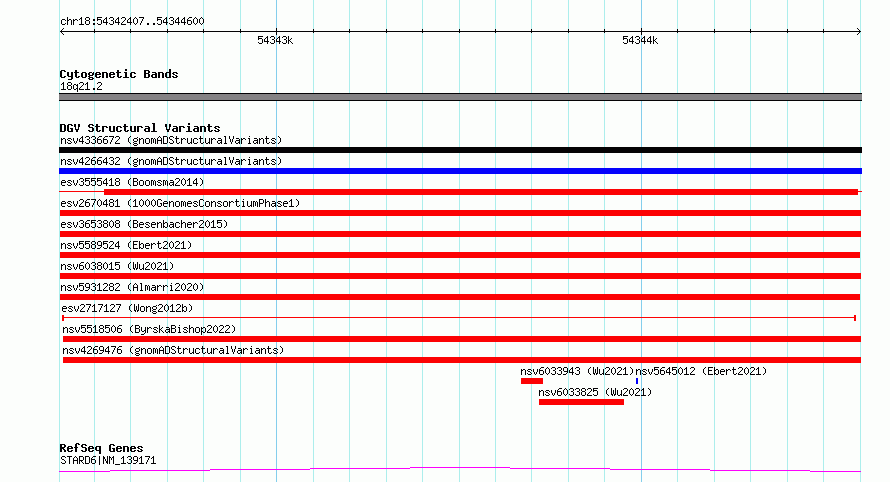Open the RefSeq Genes track title
The height and width of the screenshot is (482, 890).
click(x=101, y=448)
